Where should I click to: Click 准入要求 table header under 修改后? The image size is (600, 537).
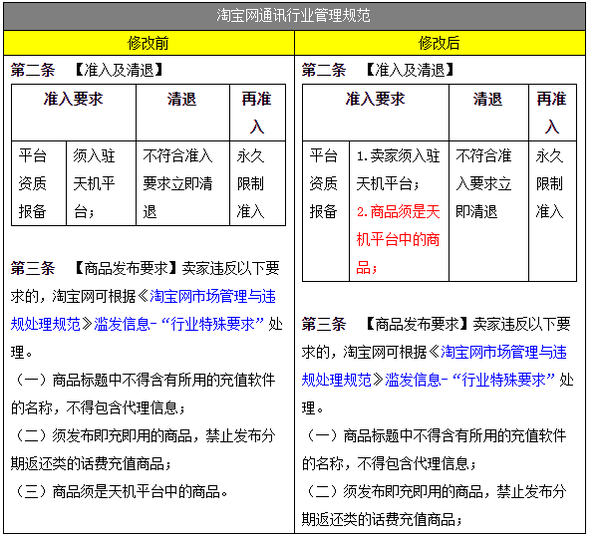pos(375,99)
